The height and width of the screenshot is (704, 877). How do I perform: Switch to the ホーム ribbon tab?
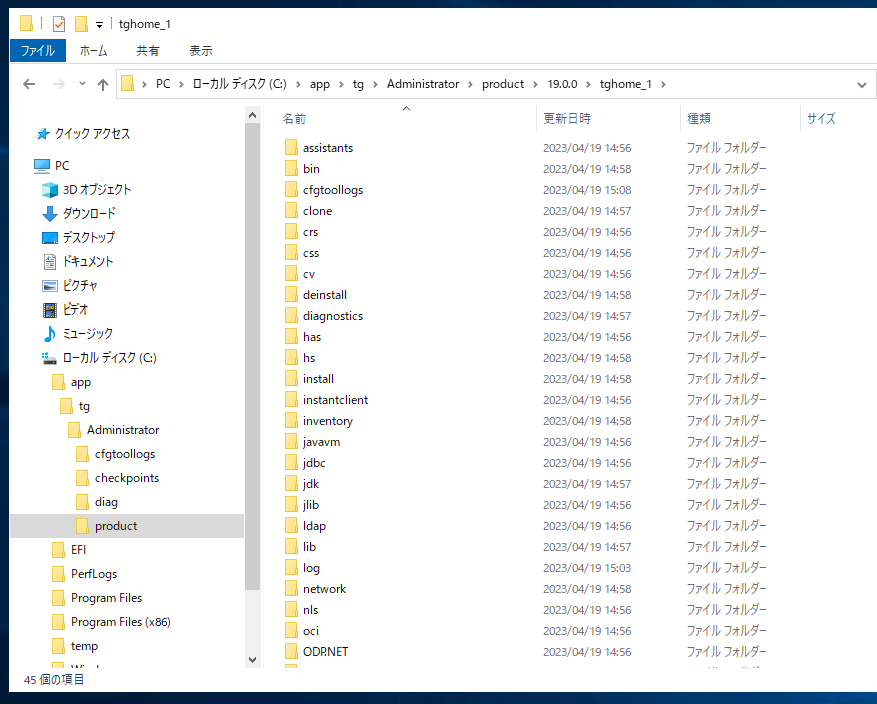(93, 51)
